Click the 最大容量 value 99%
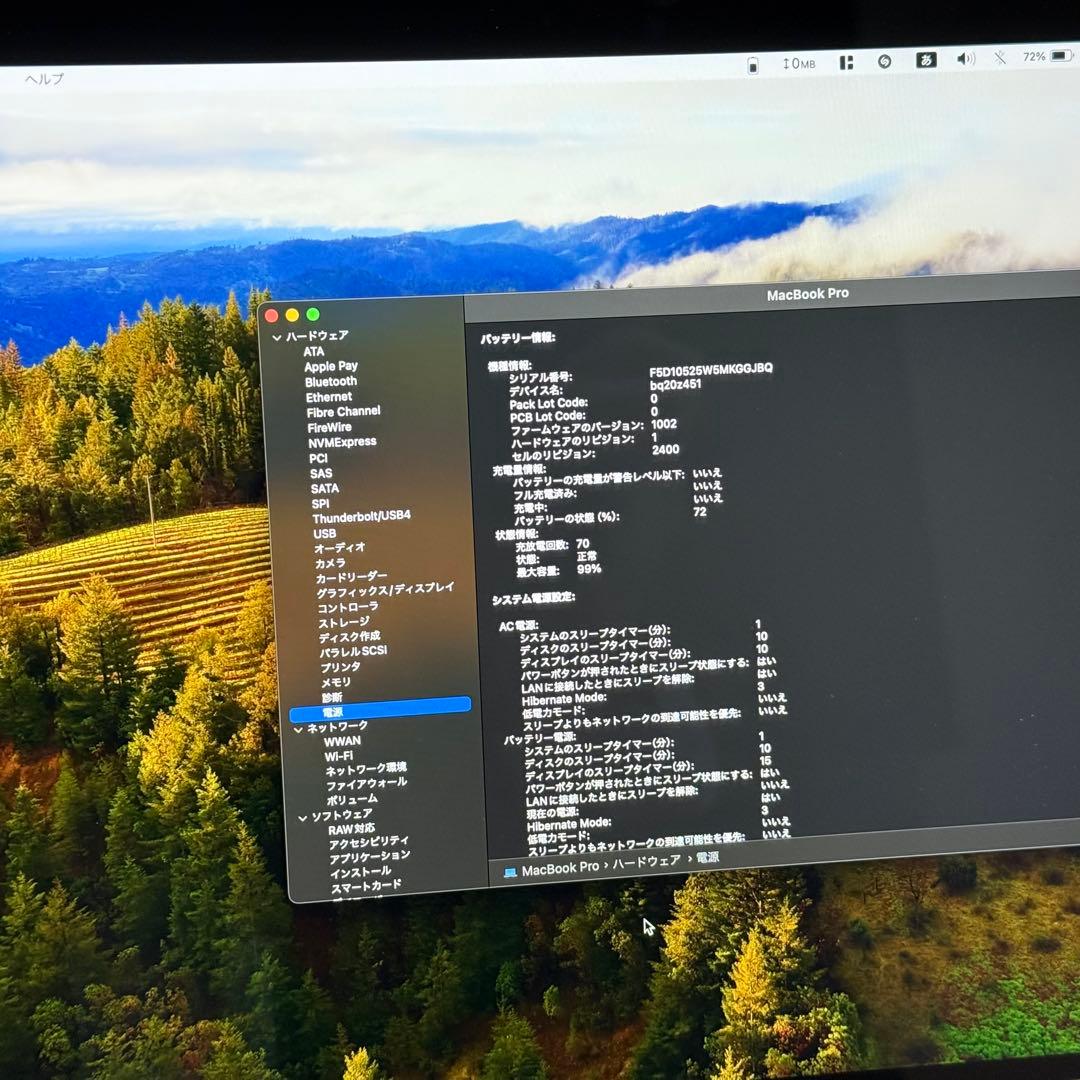This screenshot has height=1080, width=1080. coord(590,570)
